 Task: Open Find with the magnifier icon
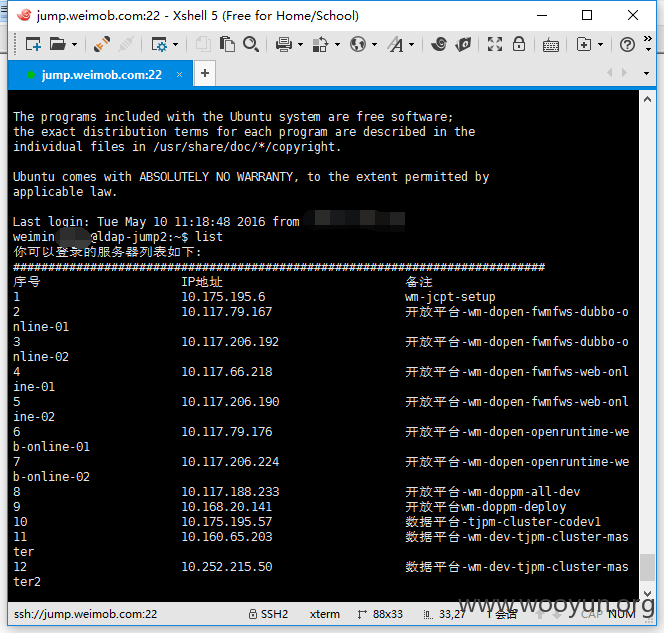[251, 44]
